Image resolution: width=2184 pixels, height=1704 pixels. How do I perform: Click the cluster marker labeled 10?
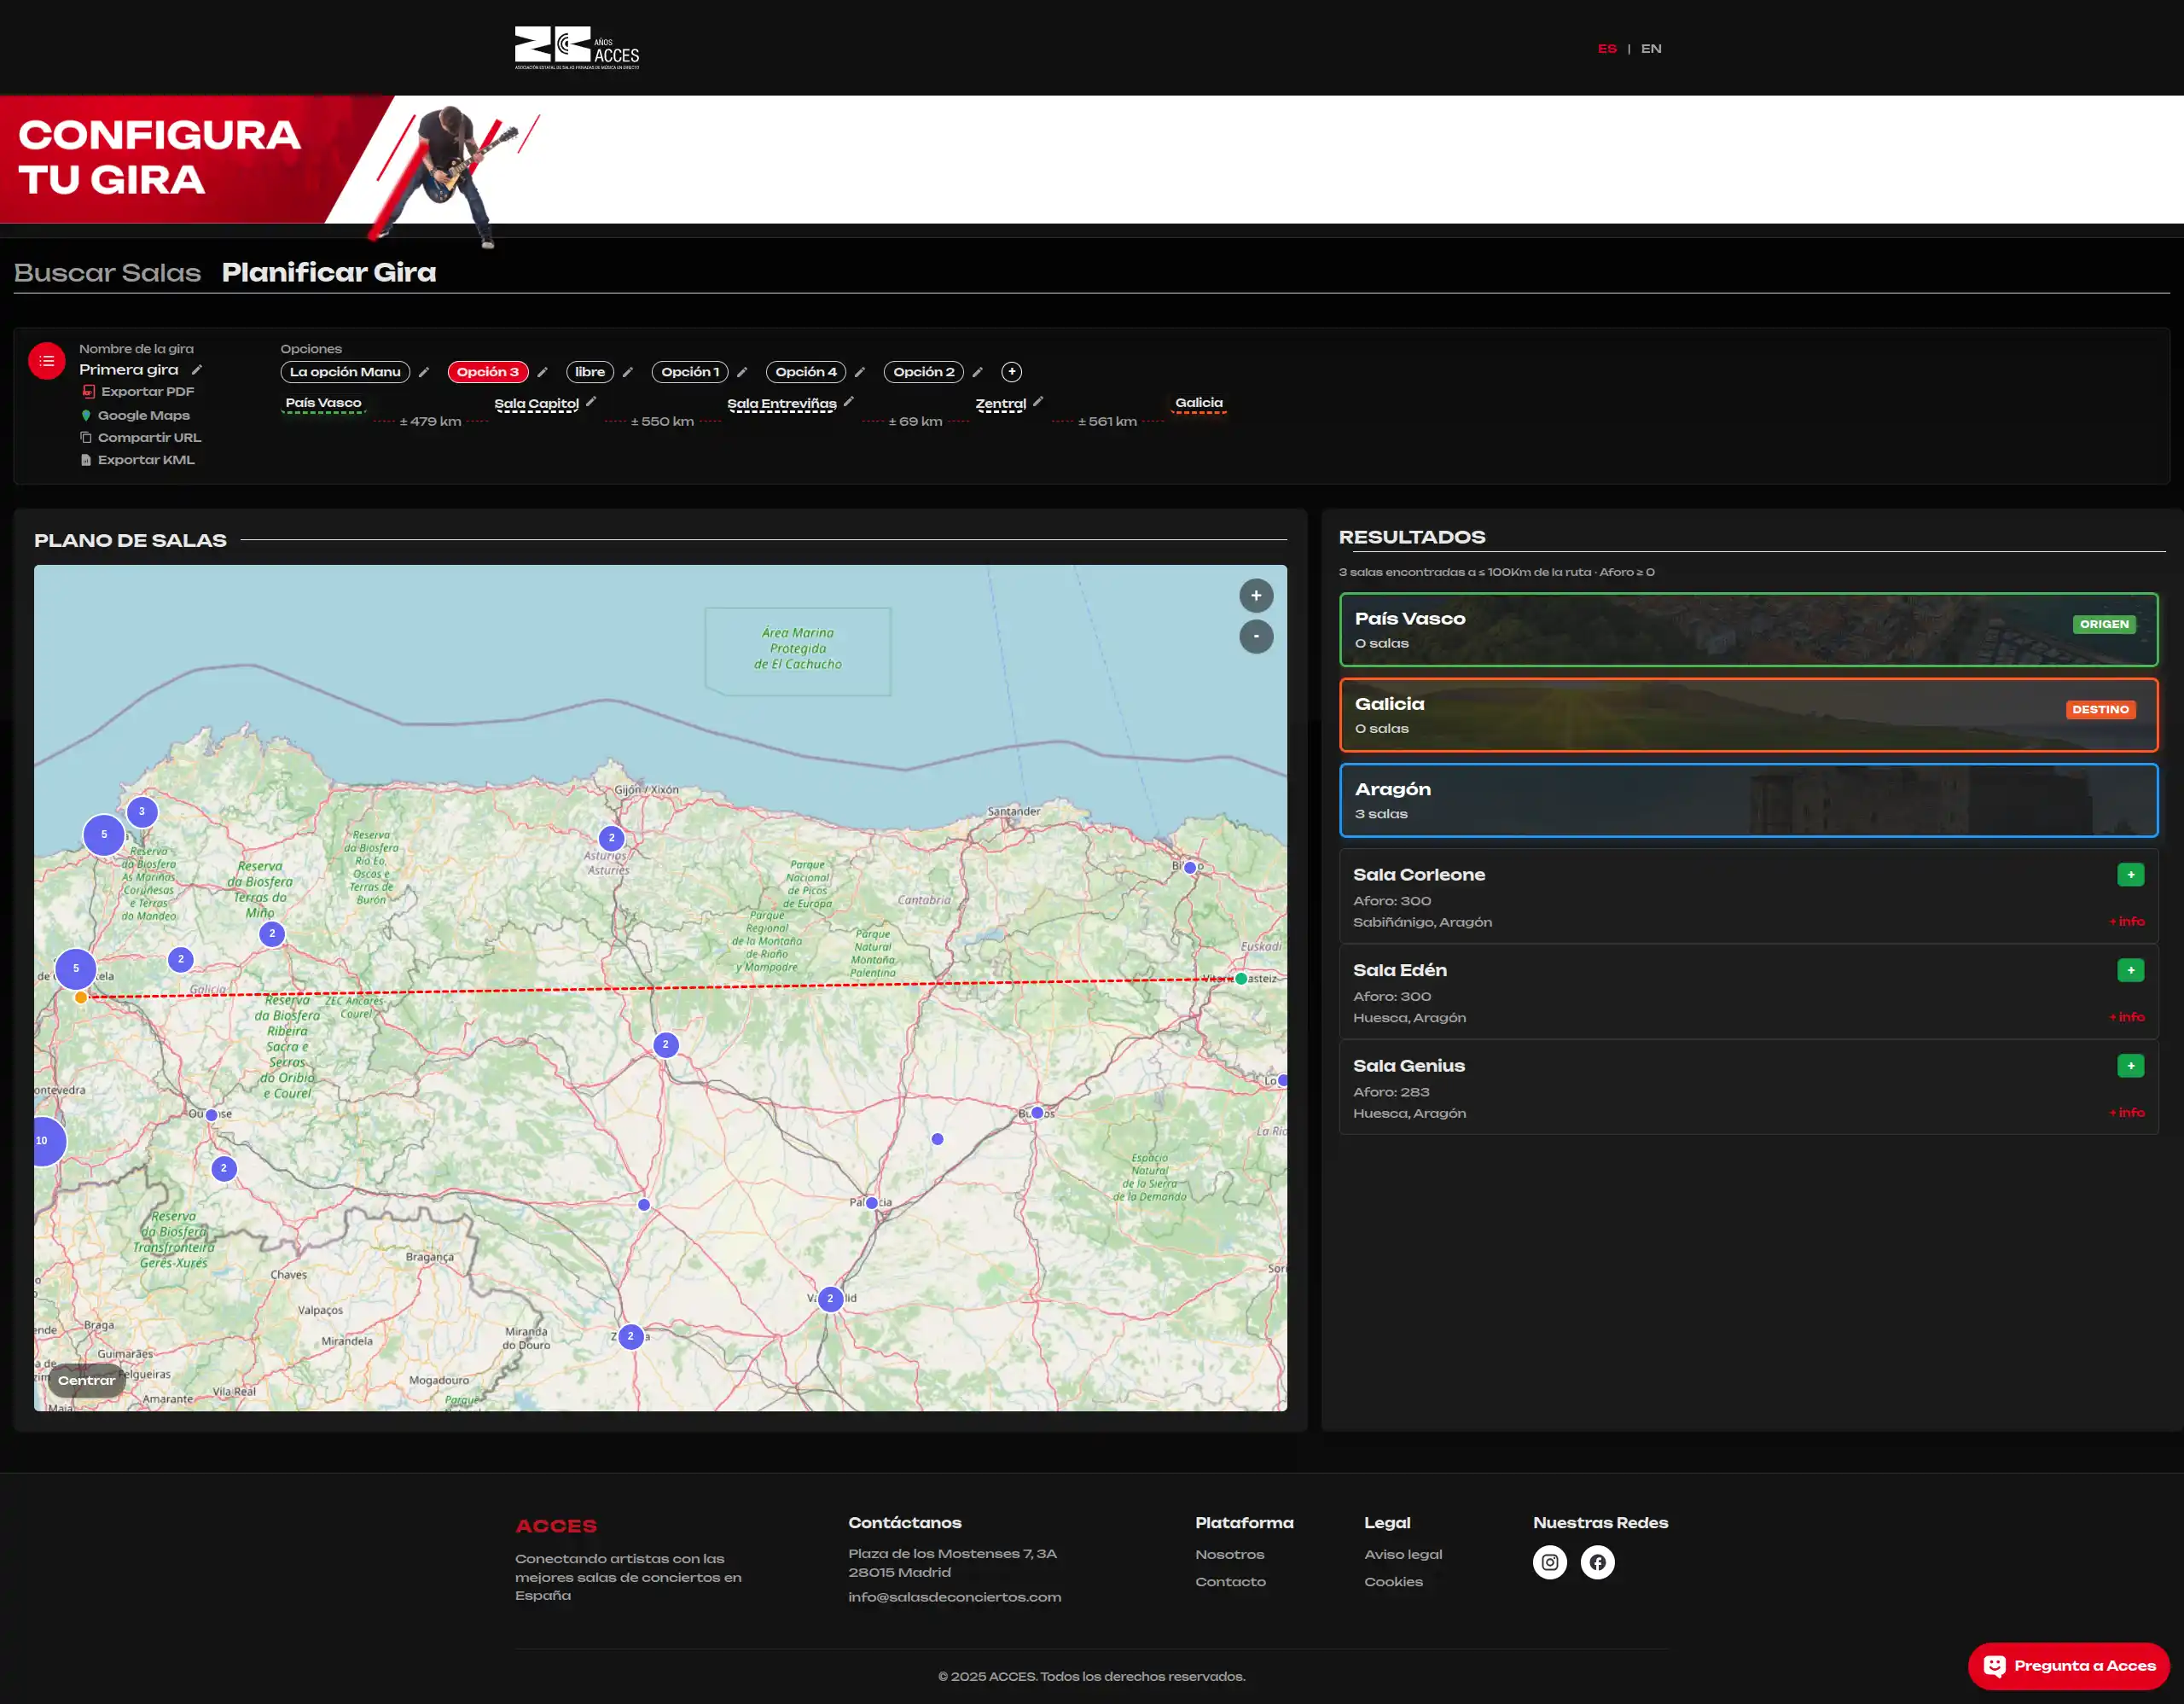[x=44, y=1141]
